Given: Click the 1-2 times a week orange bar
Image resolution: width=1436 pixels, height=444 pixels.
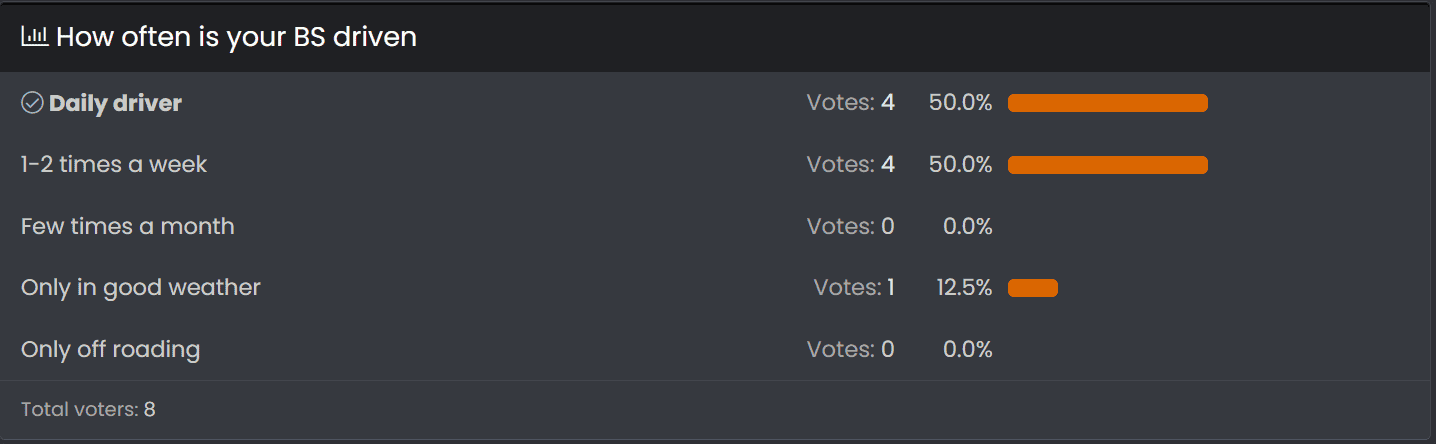Looking at the screenshot, I should pyautogui.click(x=1107, y=165).
